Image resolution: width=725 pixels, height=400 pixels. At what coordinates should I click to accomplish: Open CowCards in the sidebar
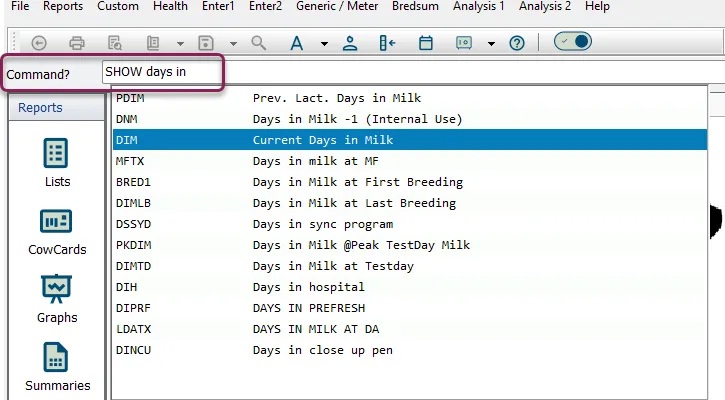point(57,231)
